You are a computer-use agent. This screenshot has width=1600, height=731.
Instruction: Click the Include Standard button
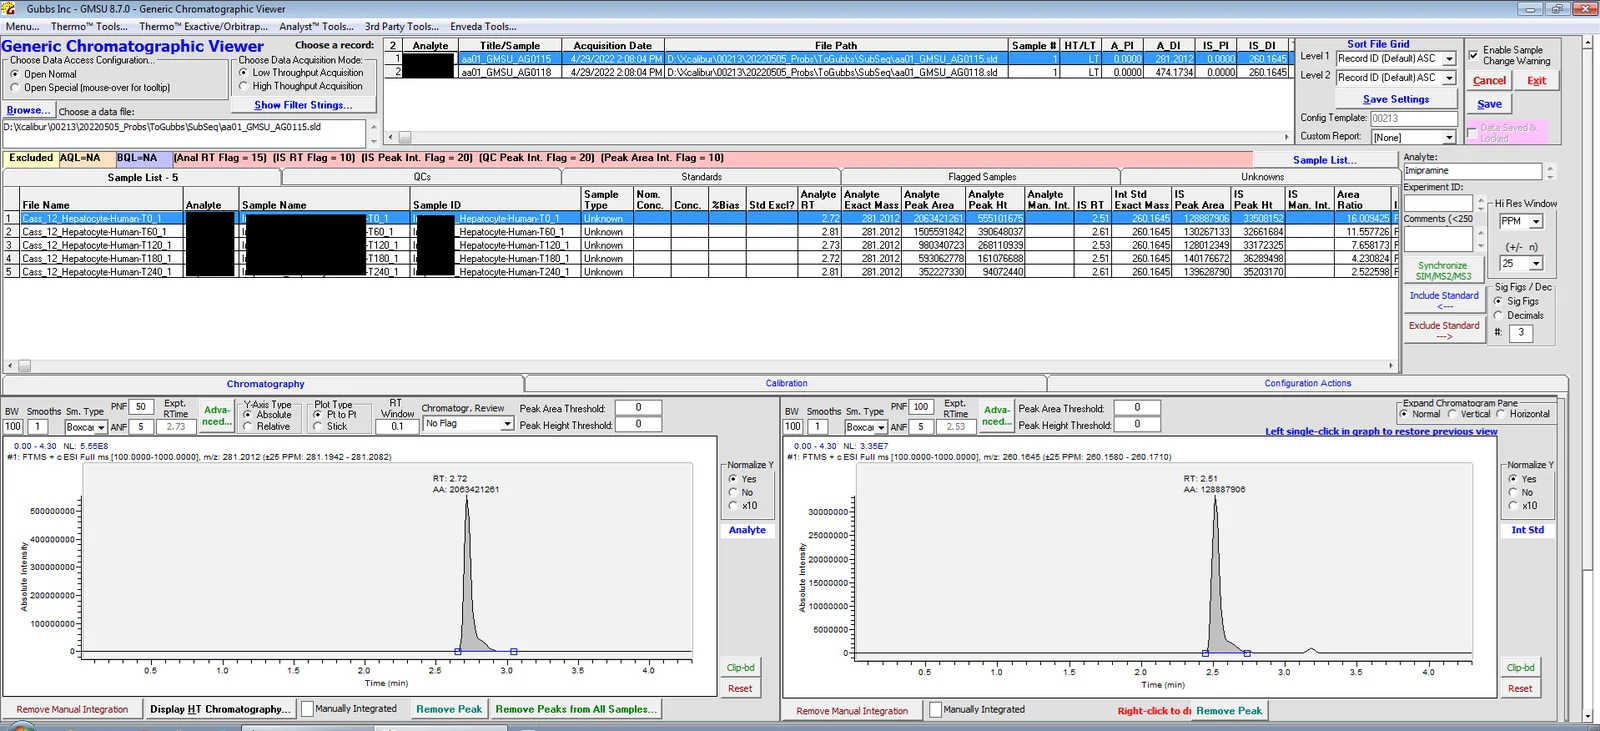point(1444,300)
